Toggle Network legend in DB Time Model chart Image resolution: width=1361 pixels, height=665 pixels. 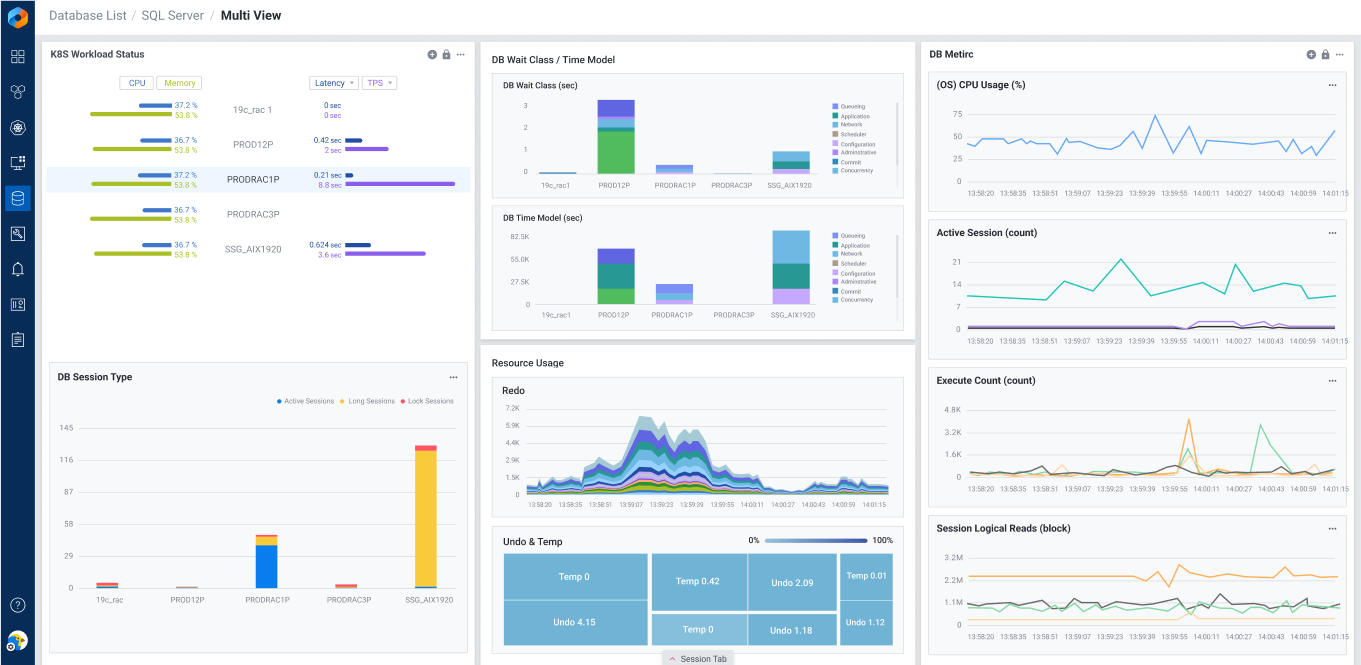click(x=847, y=254)
